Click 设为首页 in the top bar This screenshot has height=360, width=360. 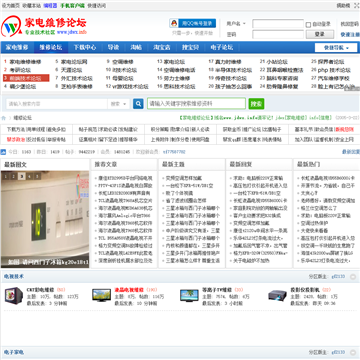[11, 6]
